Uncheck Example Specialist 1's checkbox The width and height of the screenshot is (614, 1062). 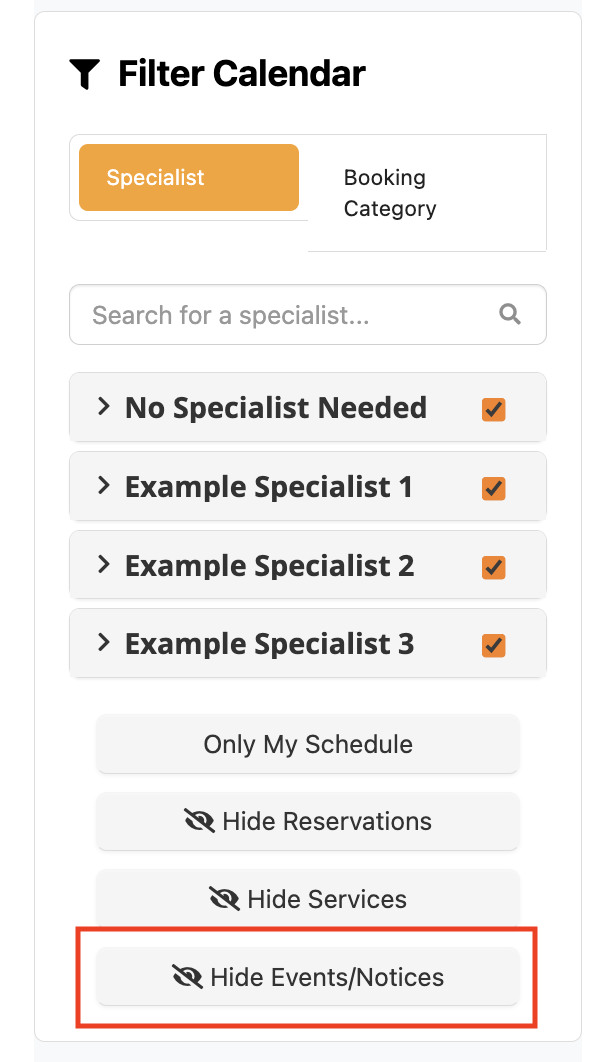493,488
